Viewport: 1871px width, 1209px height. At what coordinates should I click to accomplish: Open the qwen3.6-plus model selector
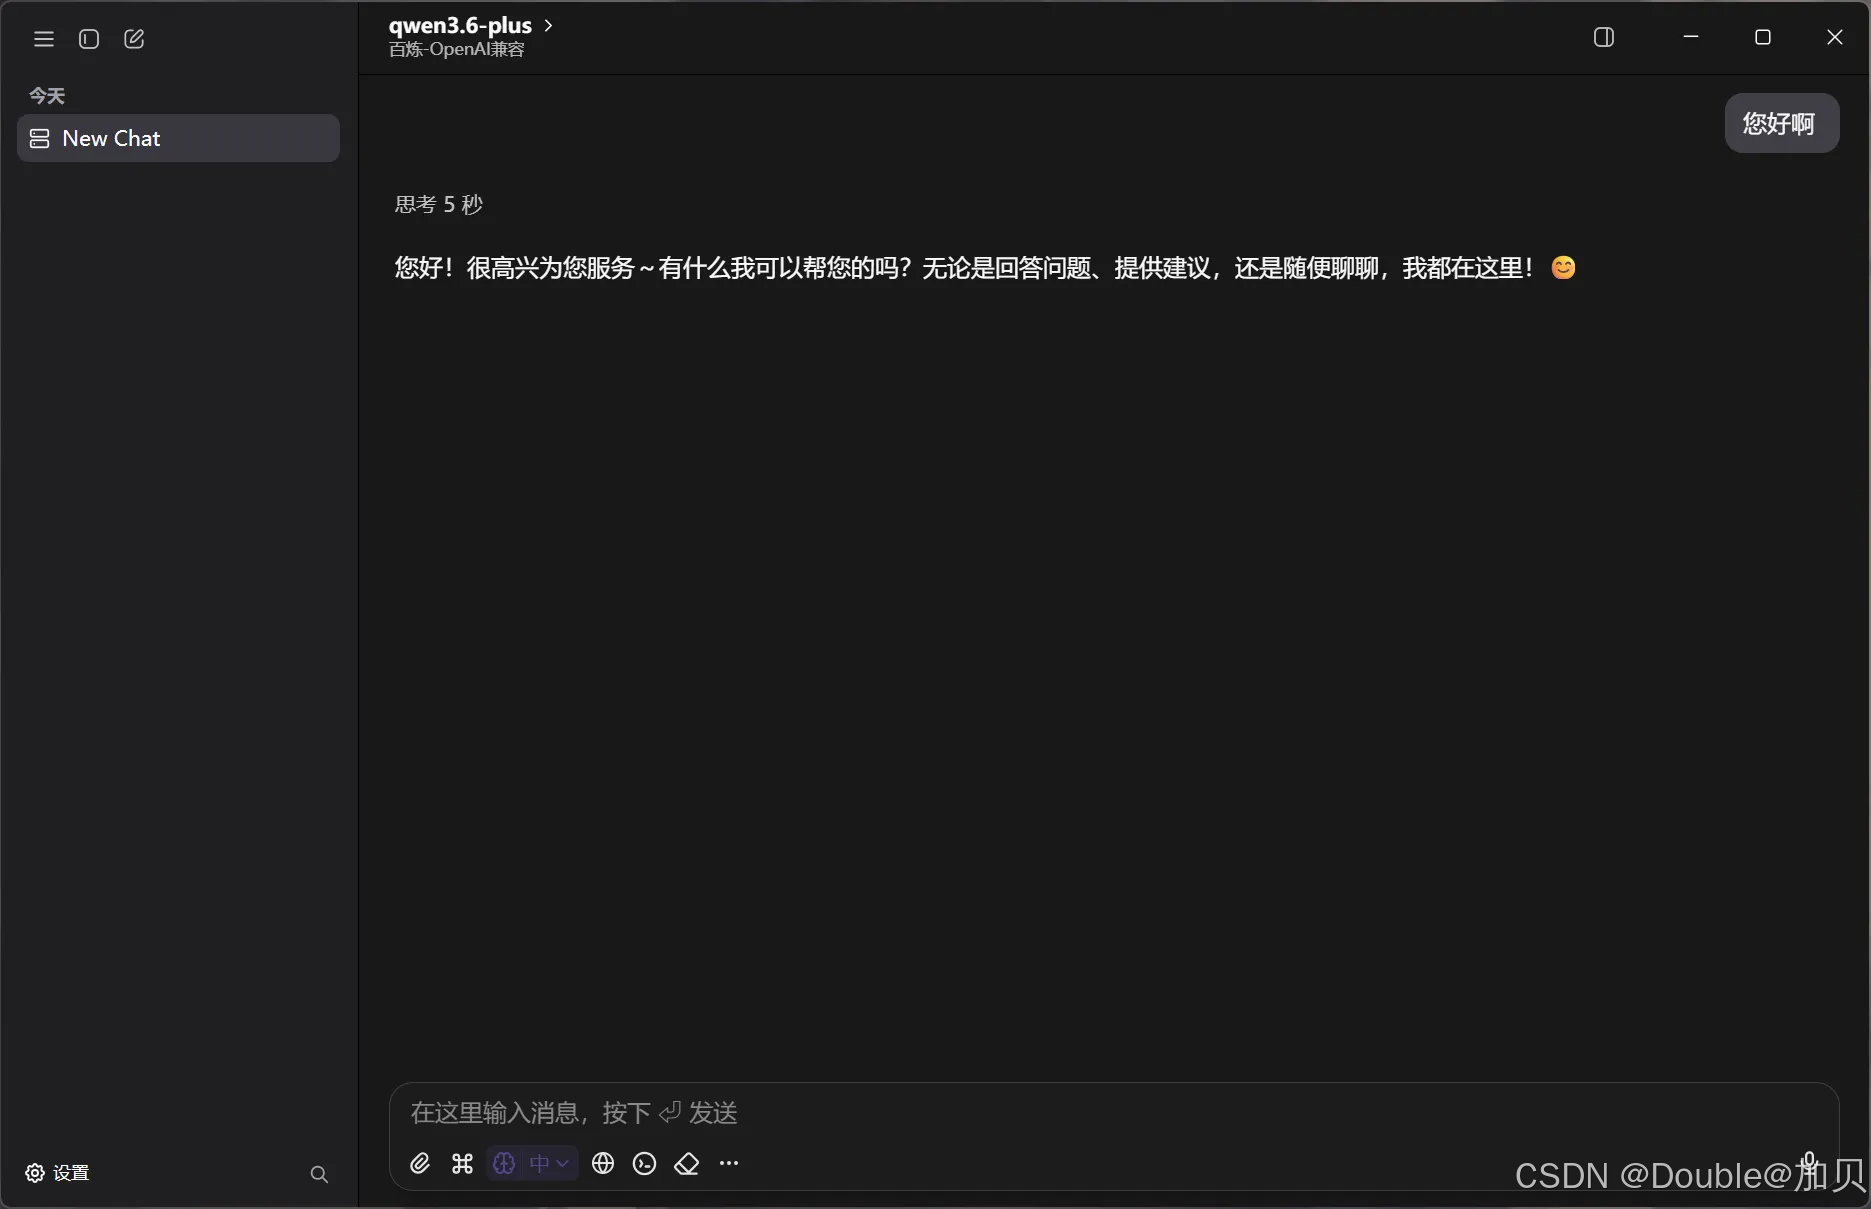point(471,26)
